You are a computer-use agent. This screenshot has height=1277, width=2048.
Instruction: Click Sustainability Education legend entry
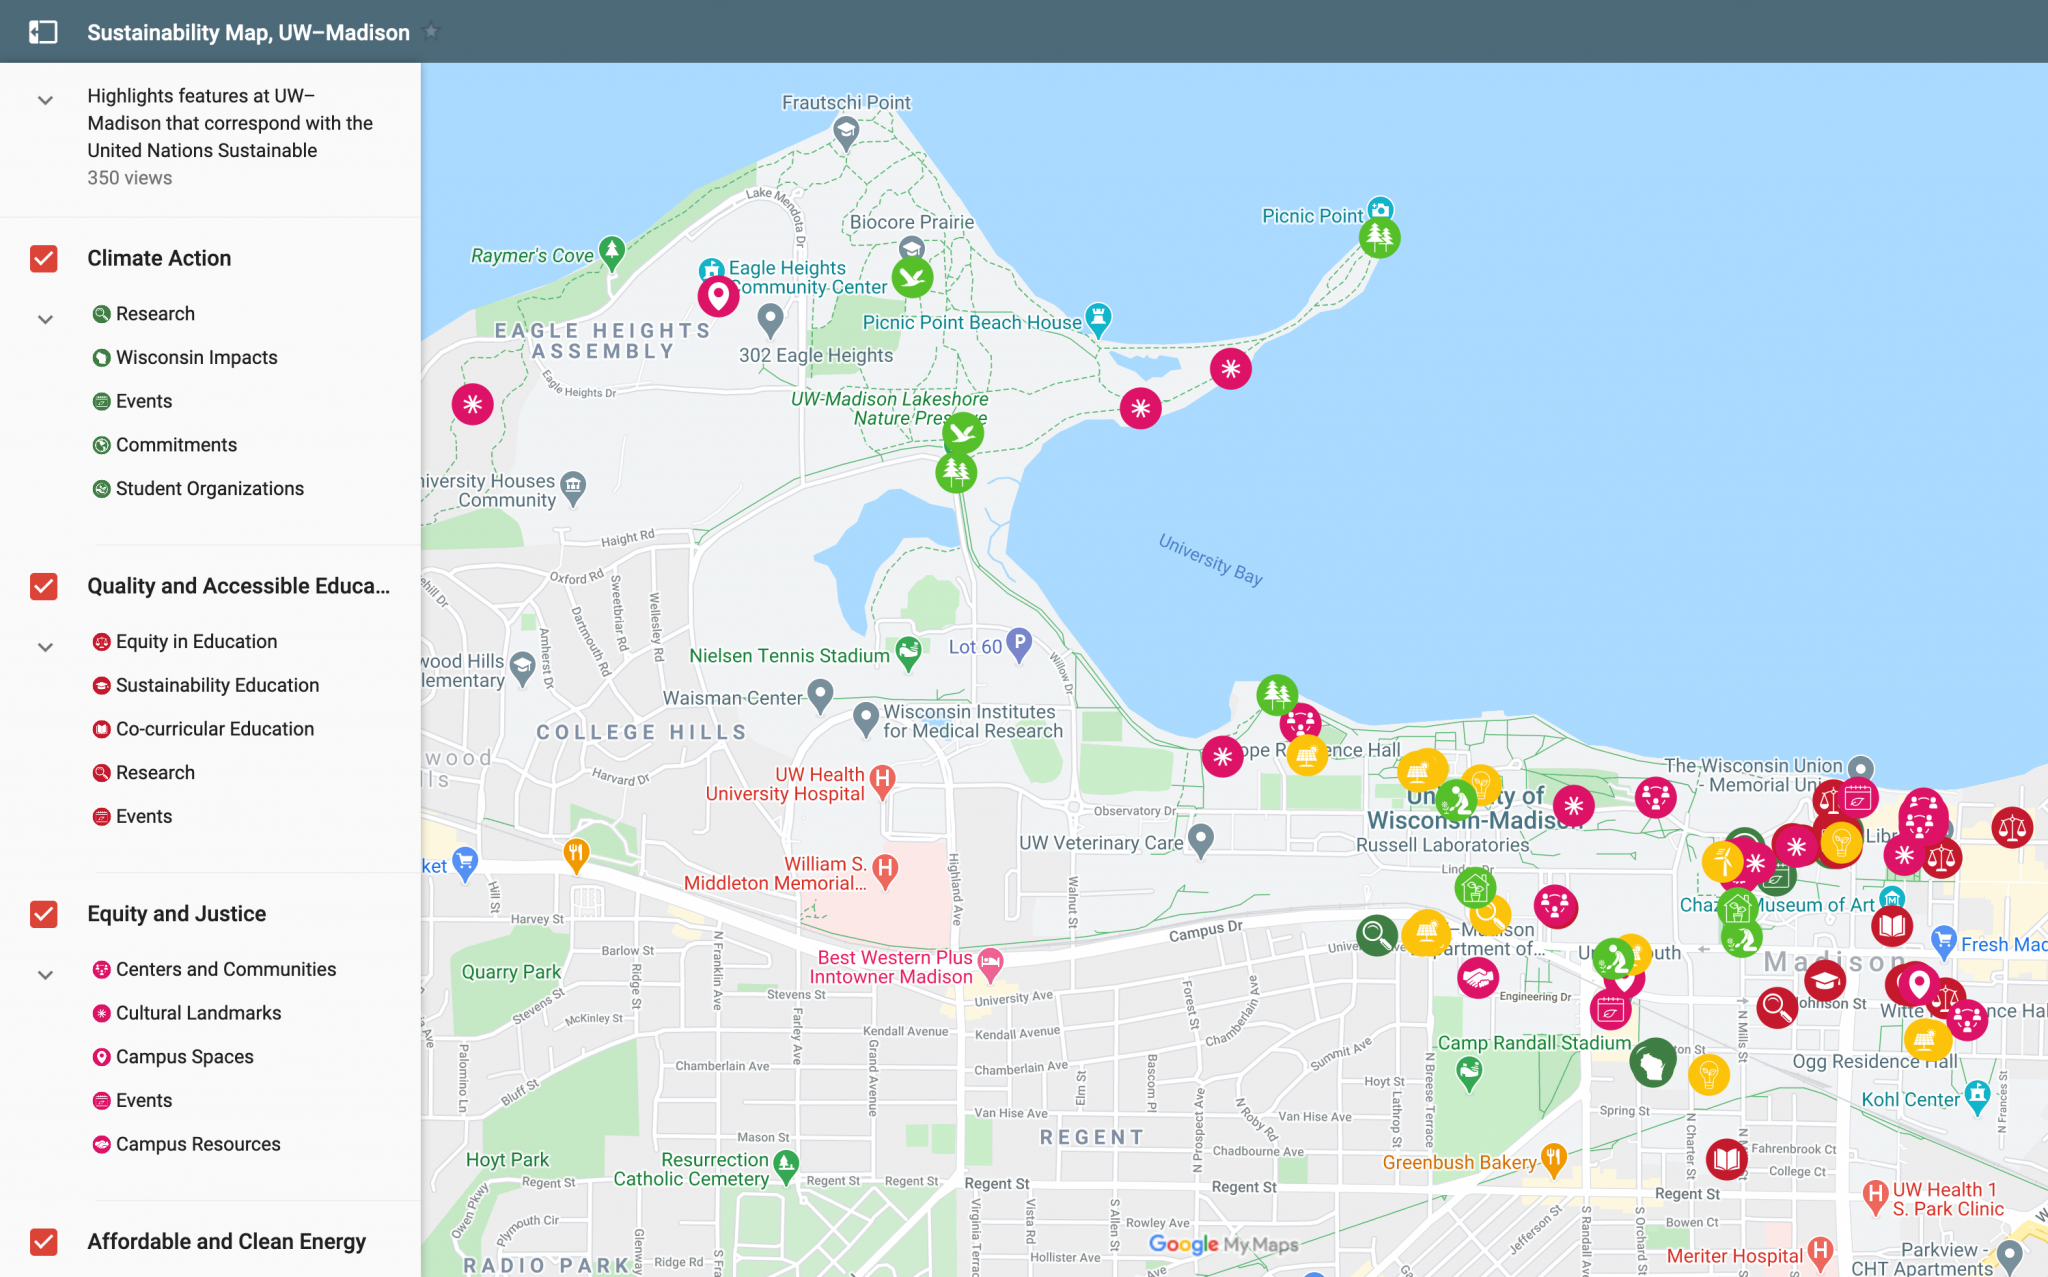(x=207, y=685)
